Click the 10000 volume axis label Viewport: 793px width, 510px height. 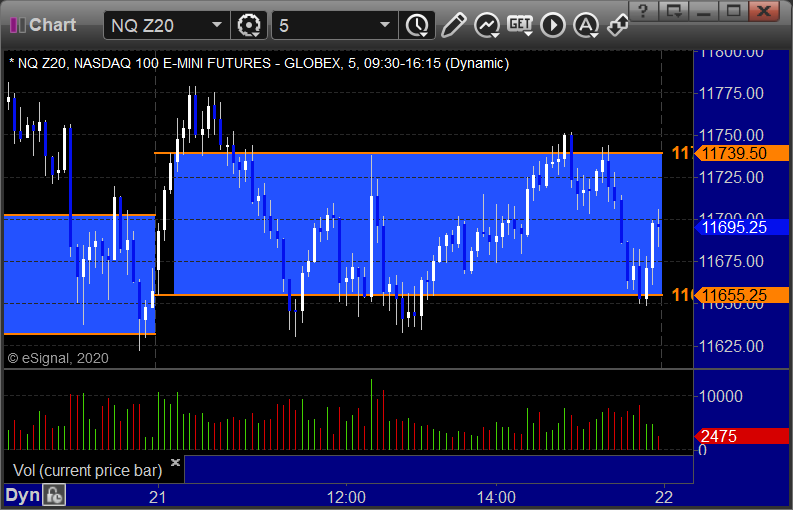point(721,396)
